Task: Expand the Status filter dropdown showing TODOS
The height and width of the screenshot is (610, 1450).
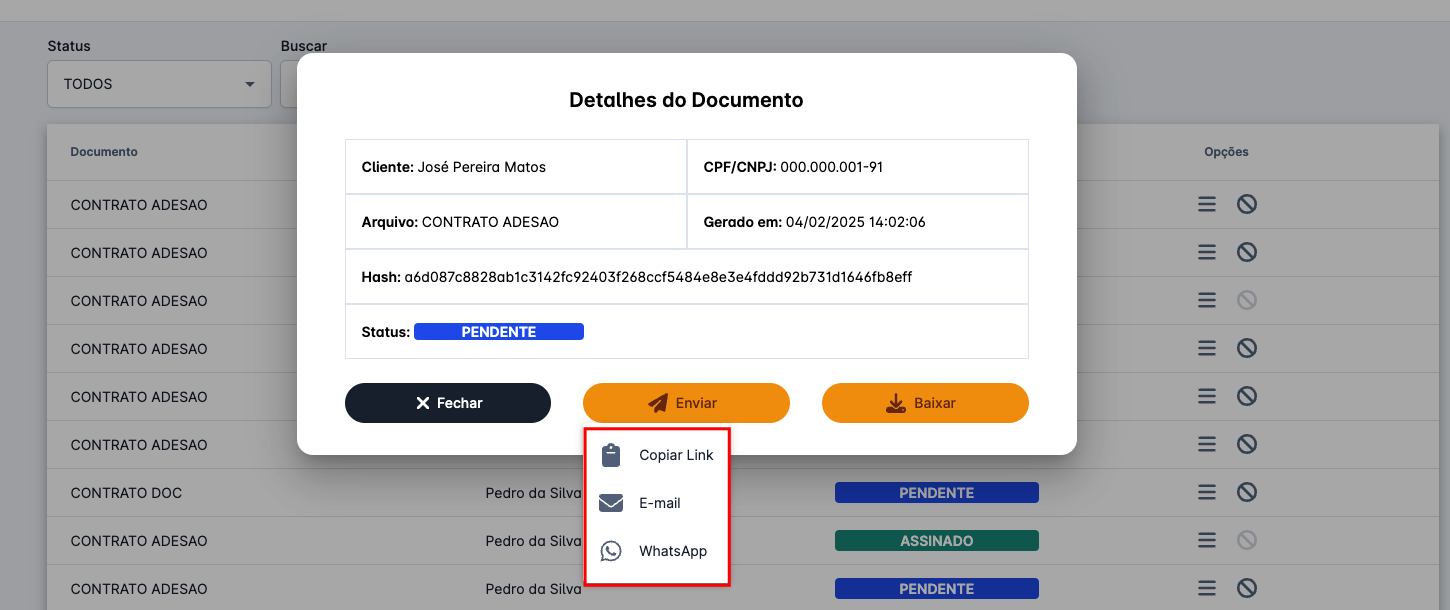Action: coord(159,84)
